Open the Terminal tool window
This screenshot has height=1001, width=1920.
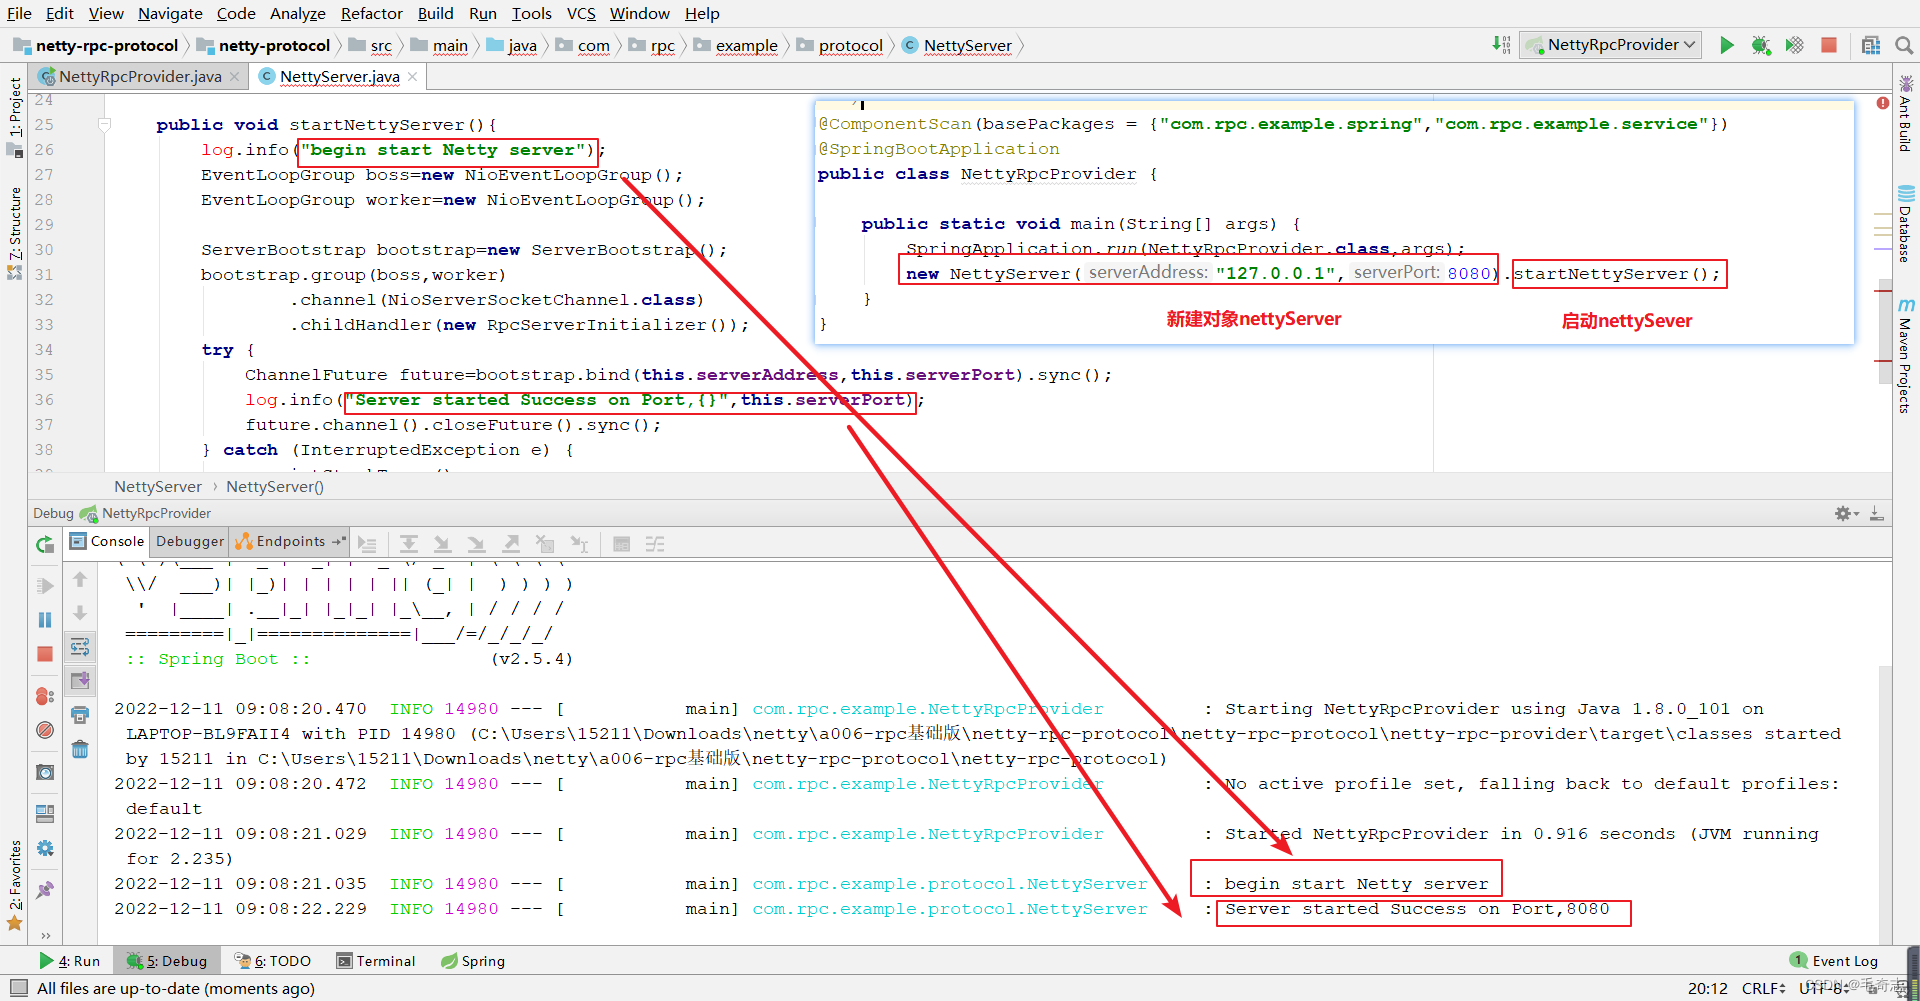[376, 961]
